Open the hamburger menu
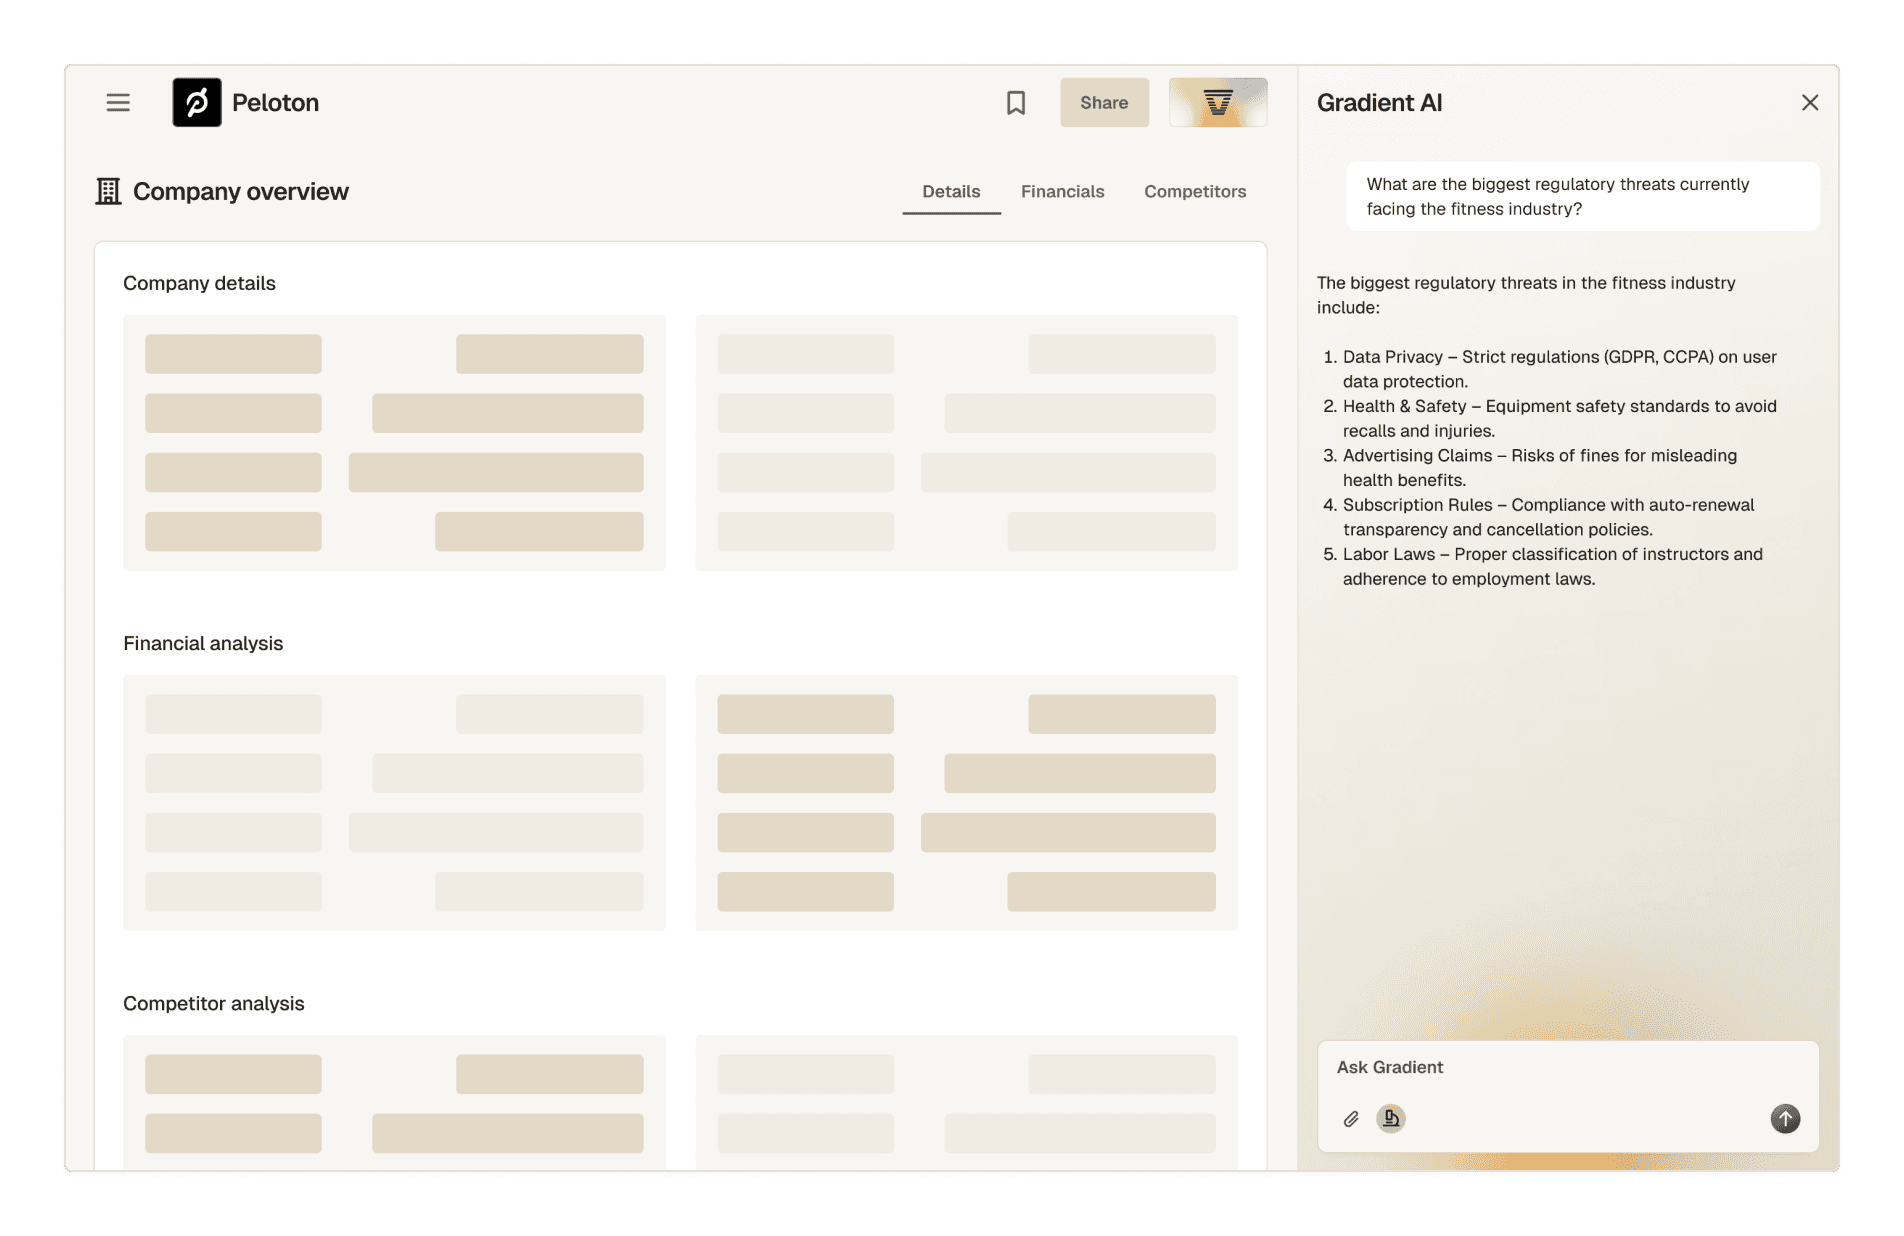 click(118, 102)
